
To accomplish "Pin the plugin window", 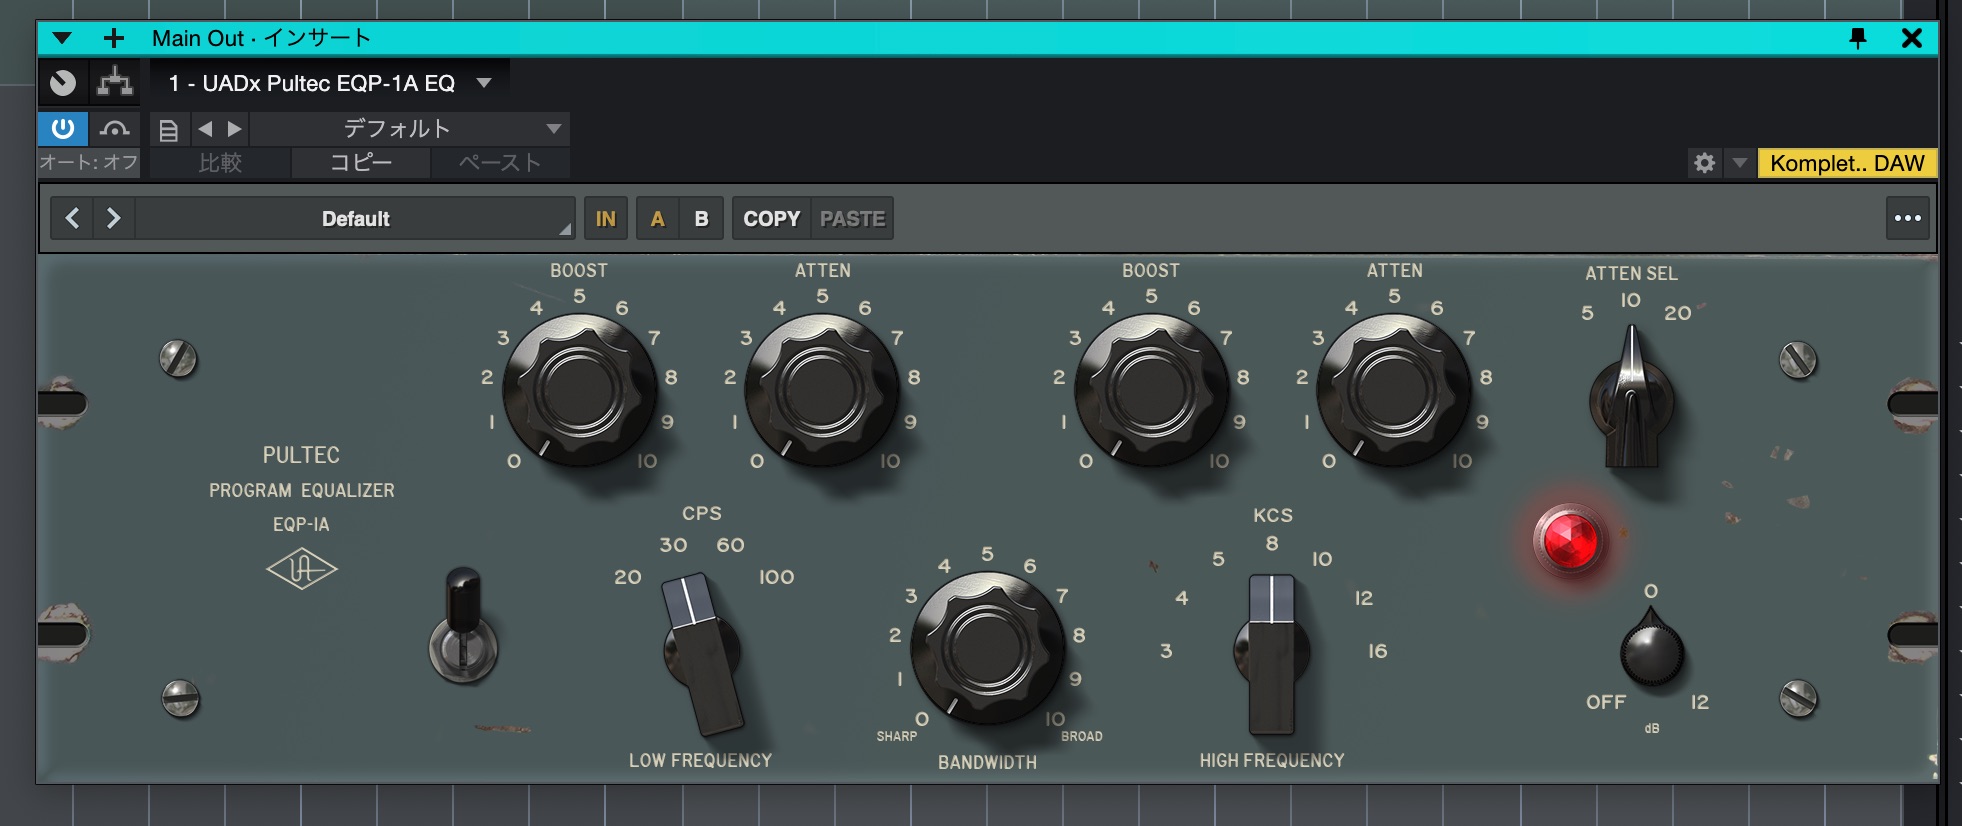I will 1858,38.
